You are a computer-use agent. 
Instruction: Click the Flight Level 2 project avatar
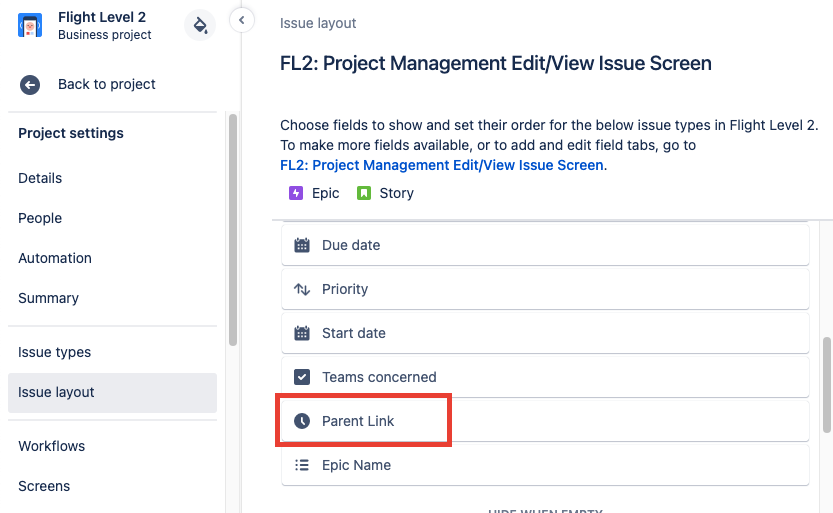click(30, 25)
